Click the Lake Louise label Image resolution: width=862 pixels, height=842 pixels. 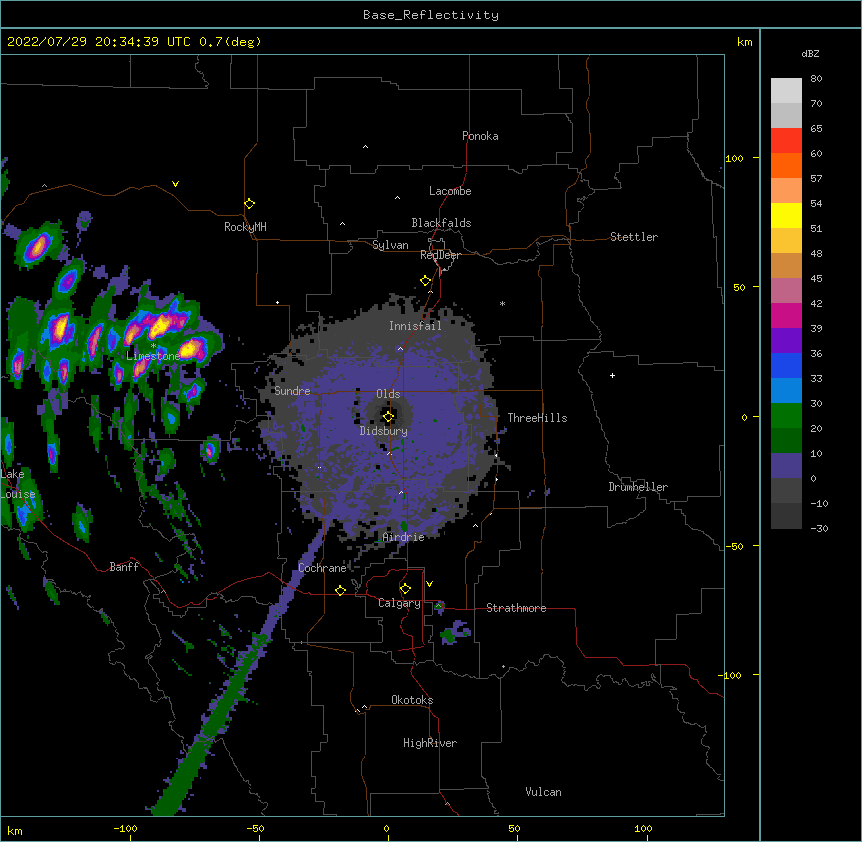18,484
